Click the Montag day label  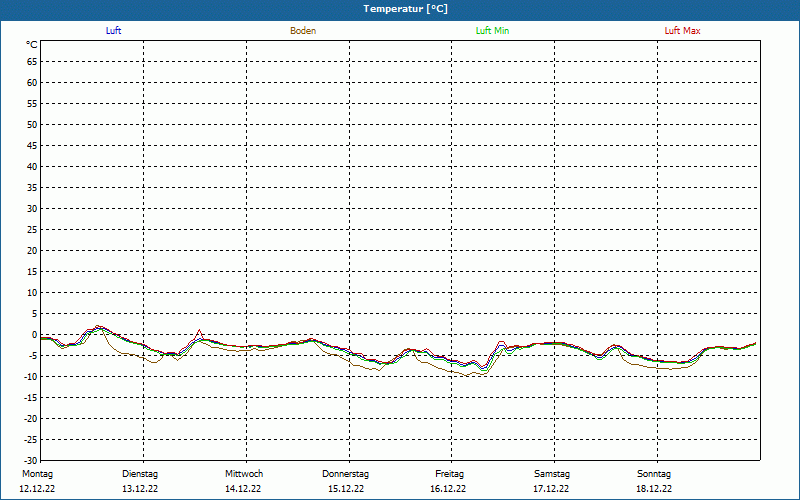click(x=37, y=474)
